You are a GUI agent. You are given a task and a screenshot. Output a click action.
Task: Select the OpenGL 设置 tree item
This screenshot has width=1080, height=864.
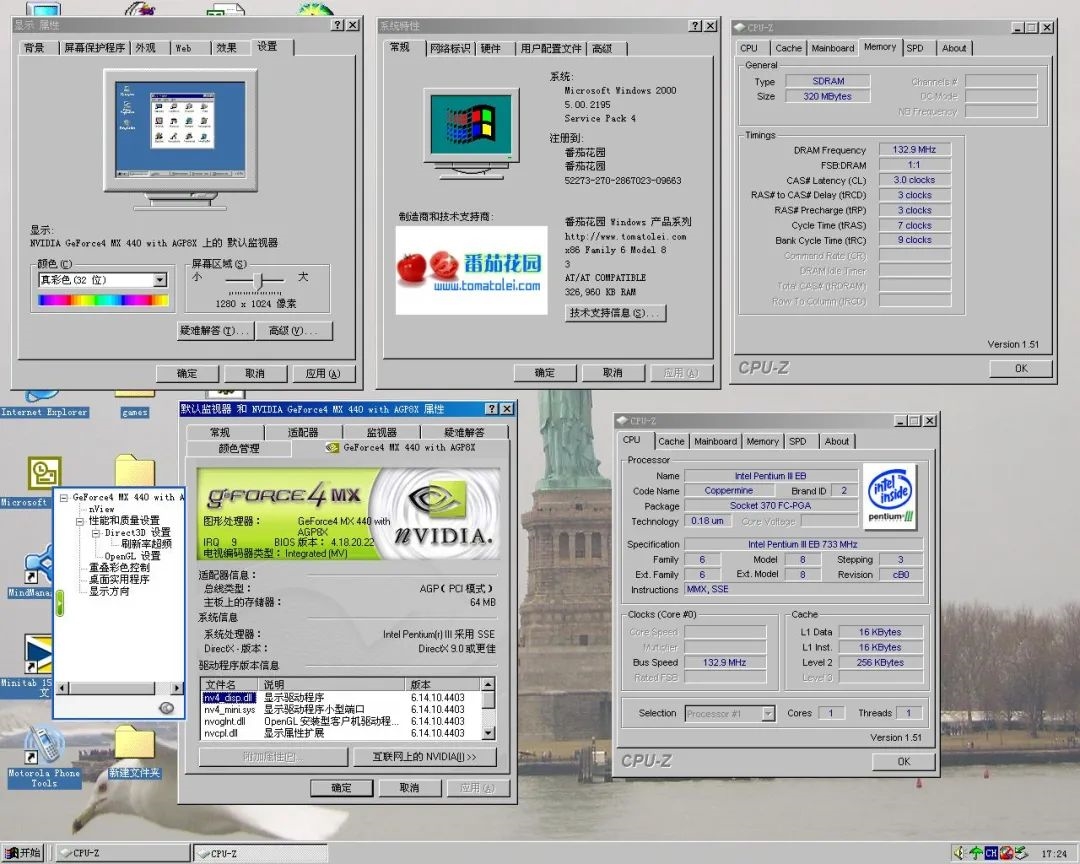[132, 556]
